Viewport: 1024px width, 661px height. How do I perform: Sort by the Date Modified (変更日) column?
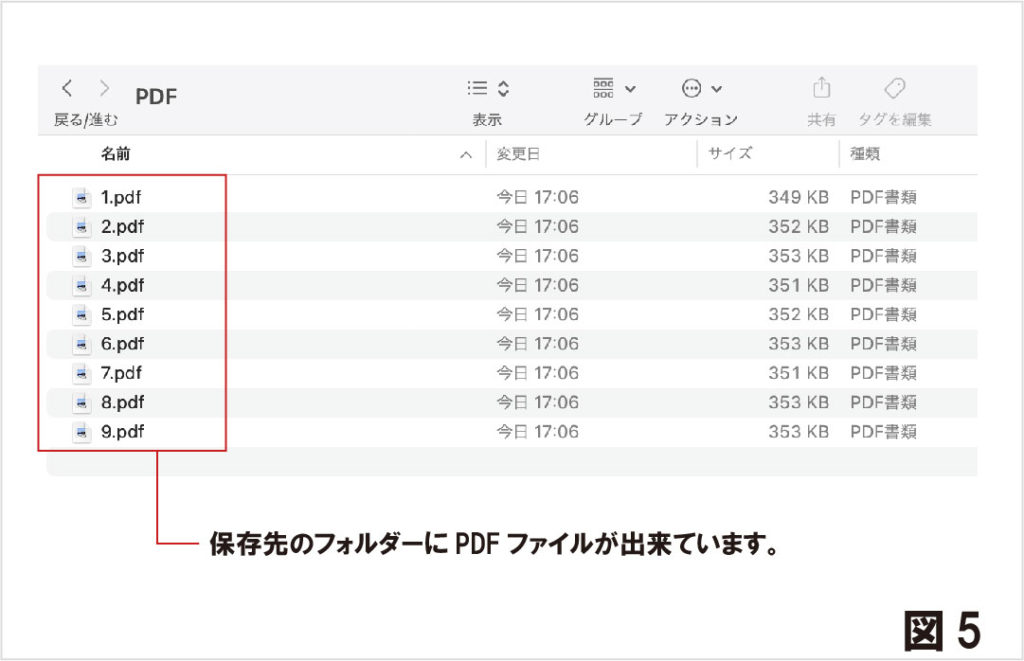[x=519, y=154]
